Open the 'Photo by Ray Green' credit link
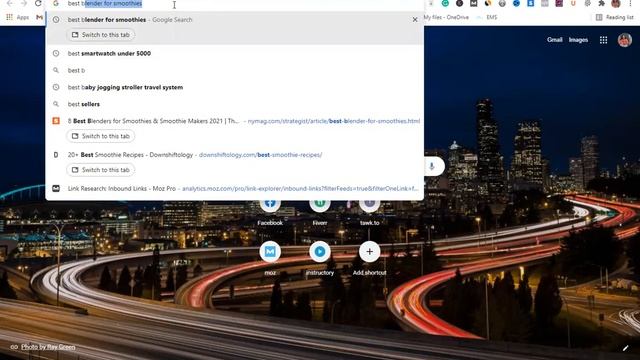This screenshot has height=360, width=640. tap(48, 347)
